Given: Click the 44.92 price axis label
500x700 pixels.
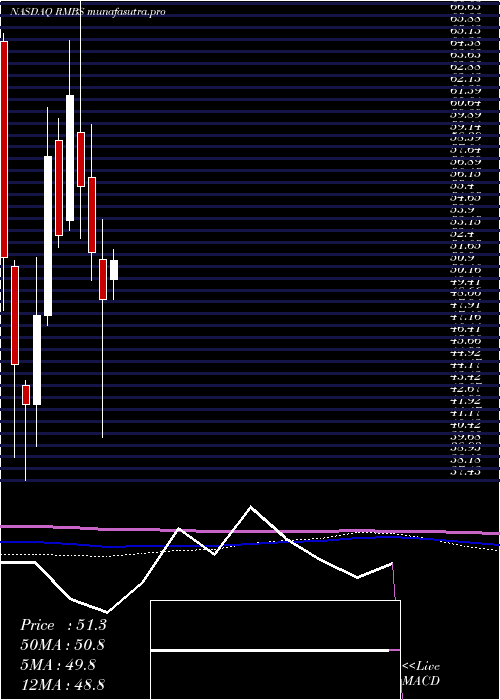Looking at the screenshot, I should coord(466,353).
